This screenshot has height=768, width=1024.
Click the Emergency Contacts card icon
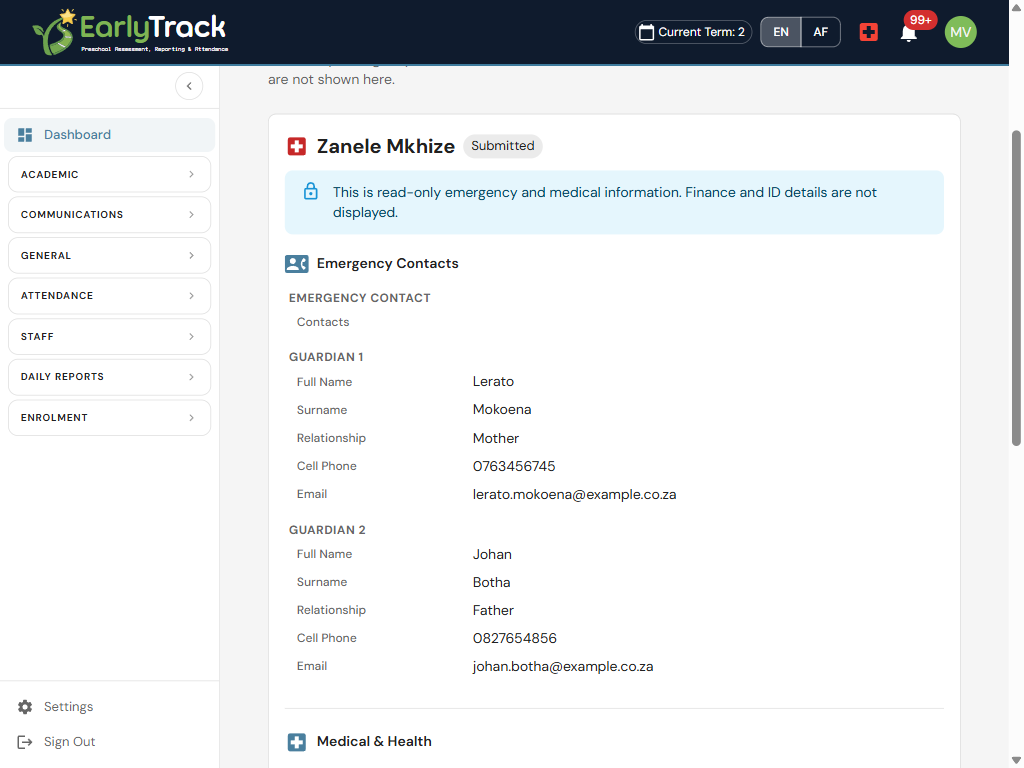tap(296, 264)
